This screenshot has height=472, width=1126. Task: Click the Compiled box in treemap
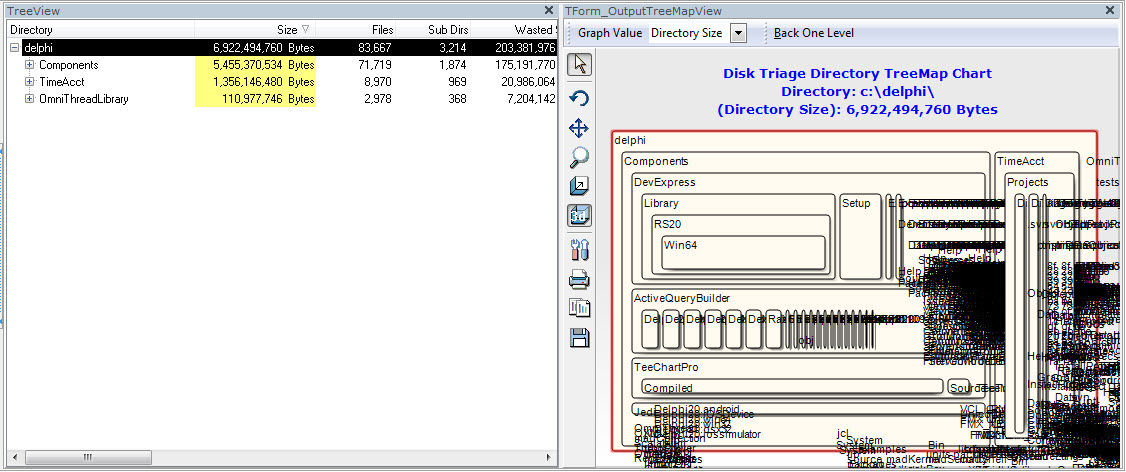pos(791,387)
